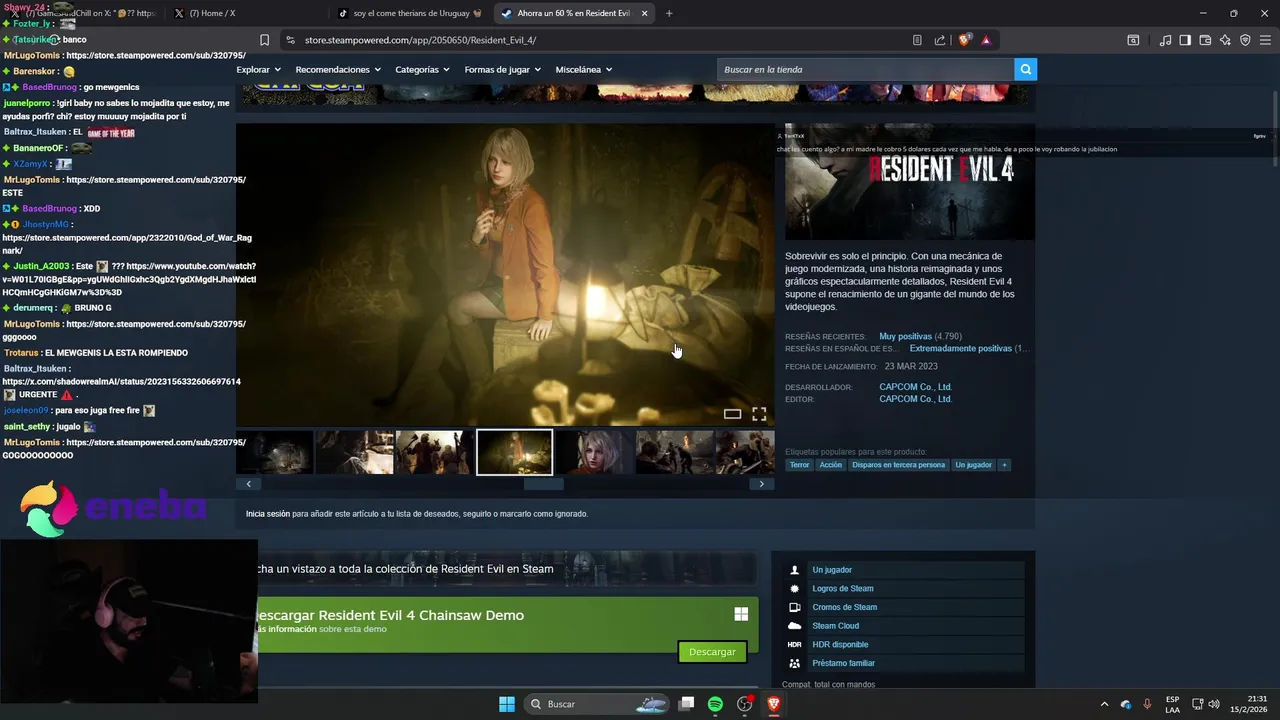This screenshot has height=720, width=1280.
Task: Open the Préstamo familiar feature row
Action: [x=904, y=663]
